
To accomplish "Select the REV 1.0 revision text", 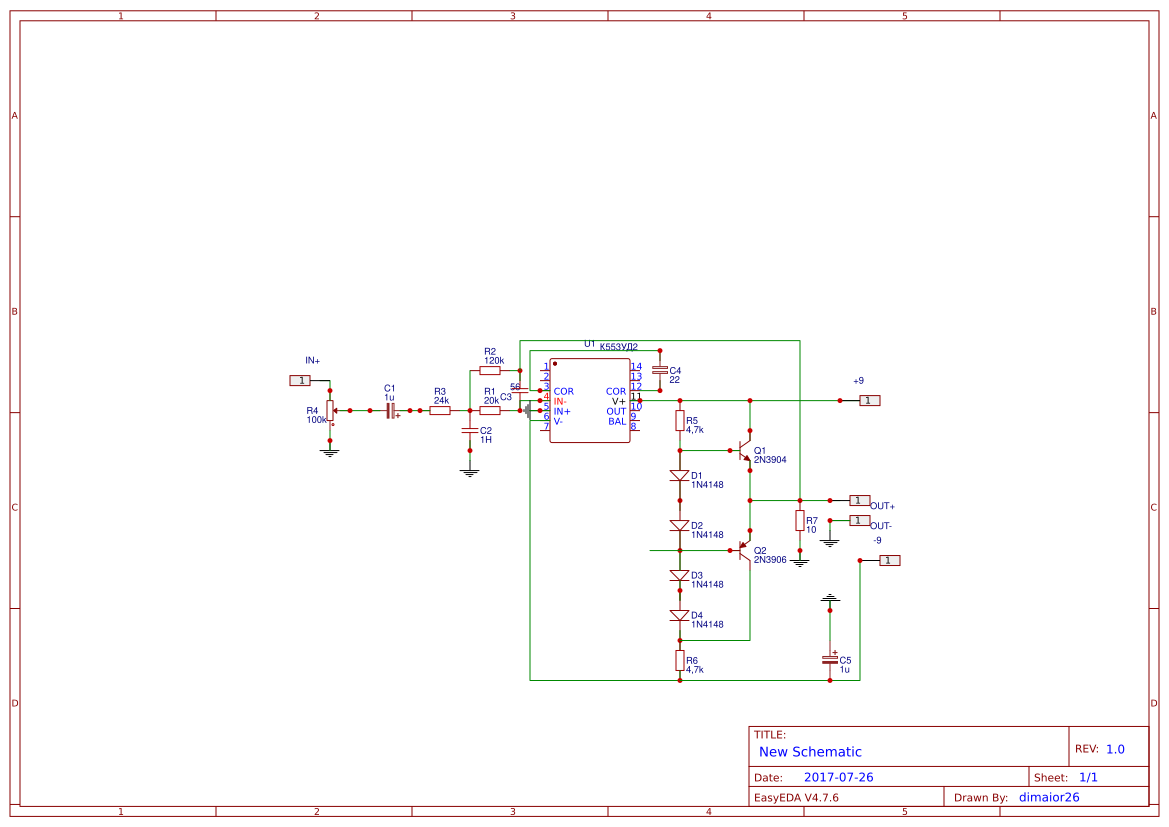I will coord(1102,747).
